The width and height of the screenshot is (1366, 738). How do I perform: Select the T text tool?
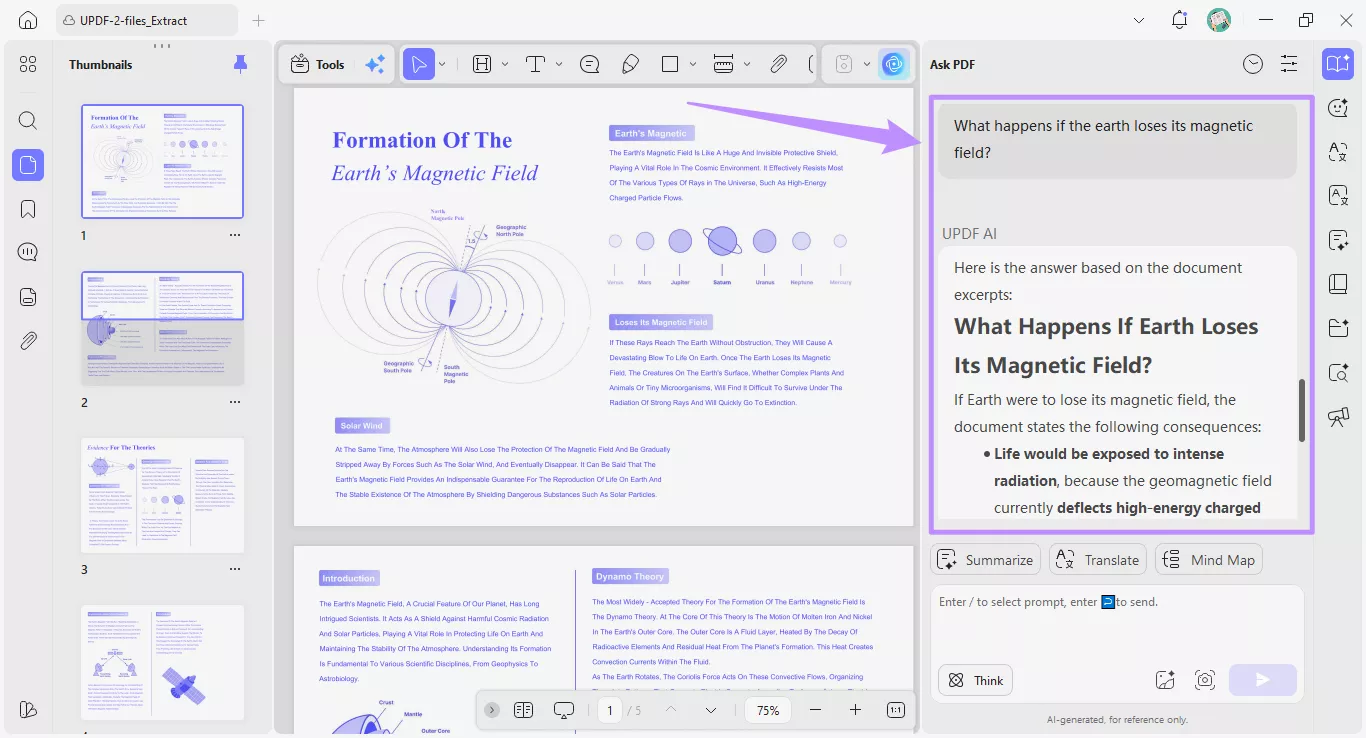pos(535,64)
